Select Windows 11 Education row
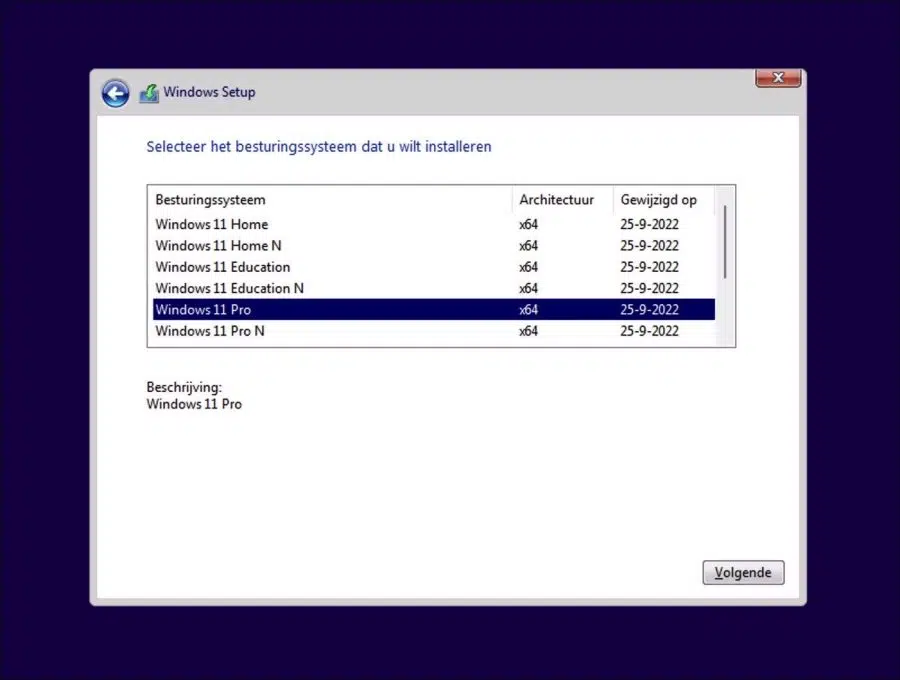 point(434,267)
